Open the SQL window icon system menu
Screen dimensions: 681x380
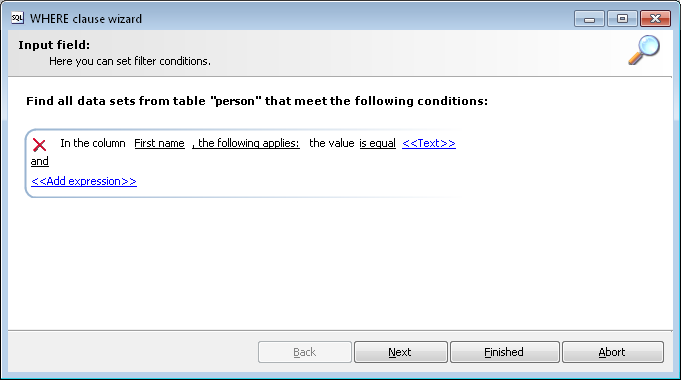pyautogui.click(x=17, y=18)
